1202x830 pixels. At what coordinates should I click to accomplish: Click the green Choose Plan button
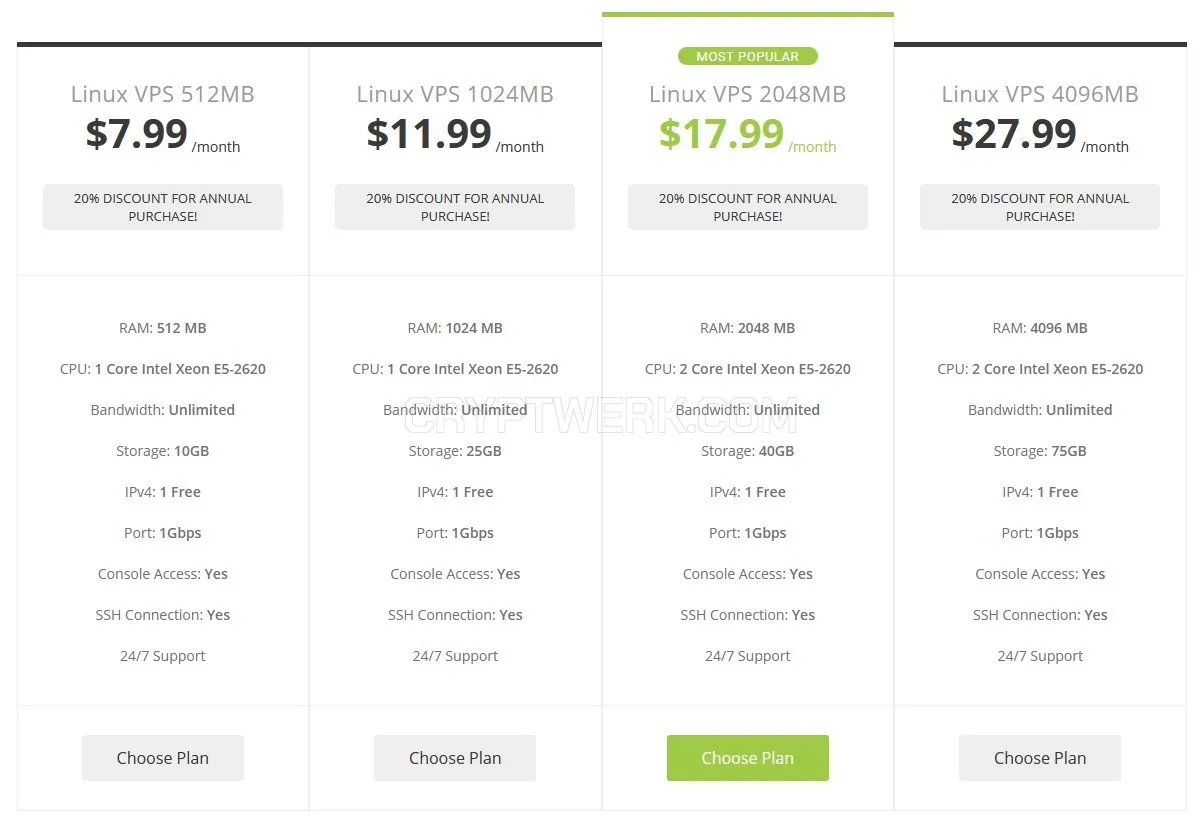748,758
